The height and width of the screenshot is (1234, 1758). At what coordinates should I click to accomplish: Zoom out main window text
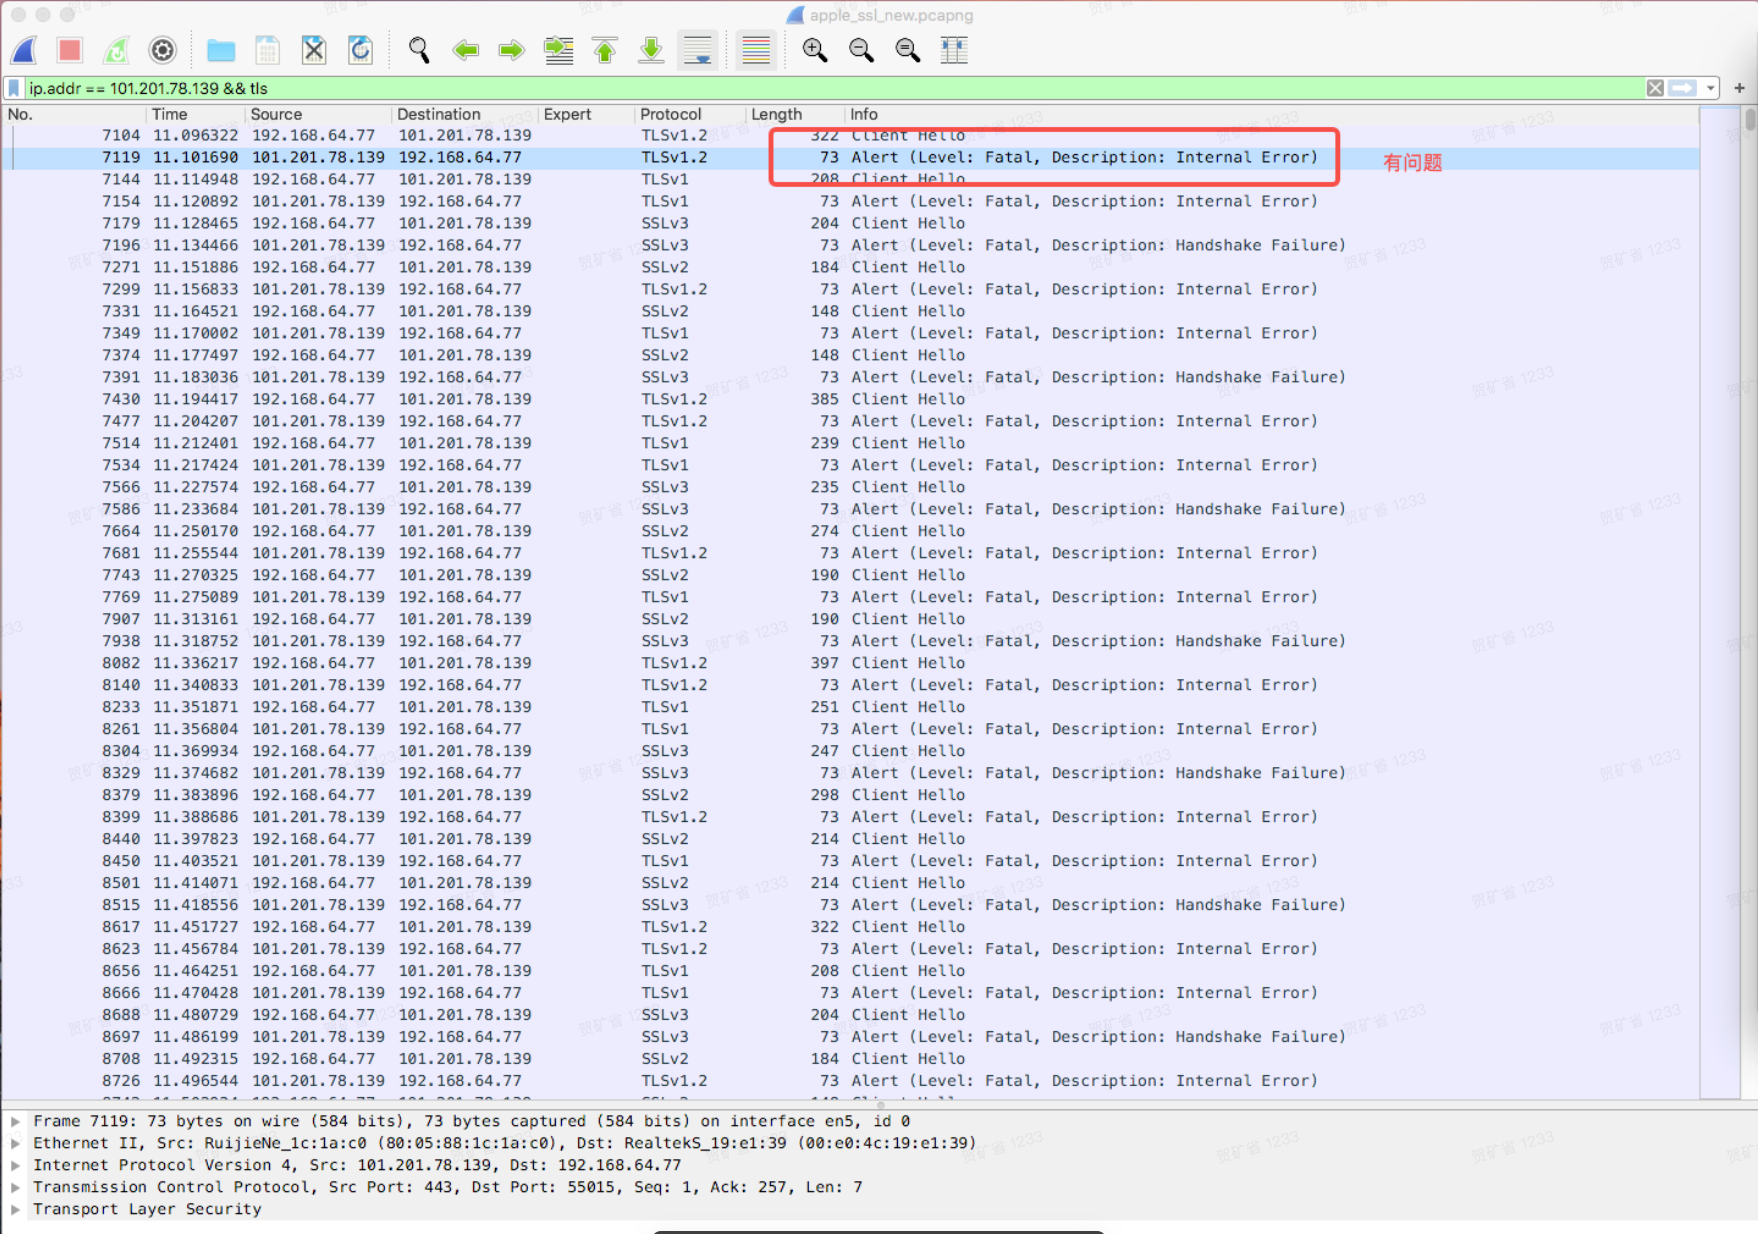pos(861,50)
